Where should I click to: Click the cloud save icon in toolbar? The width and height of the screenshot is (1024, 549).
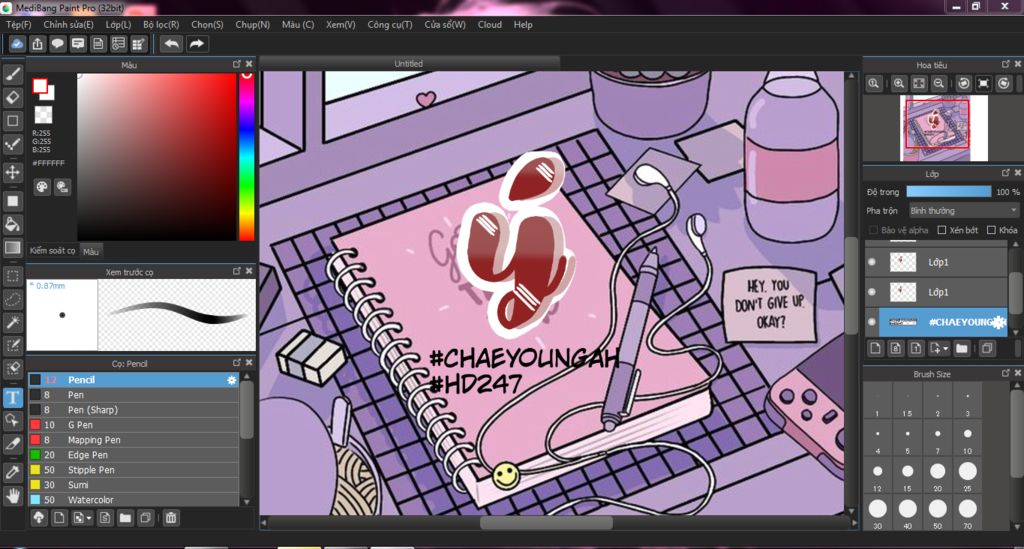click(x=17, y=44)
